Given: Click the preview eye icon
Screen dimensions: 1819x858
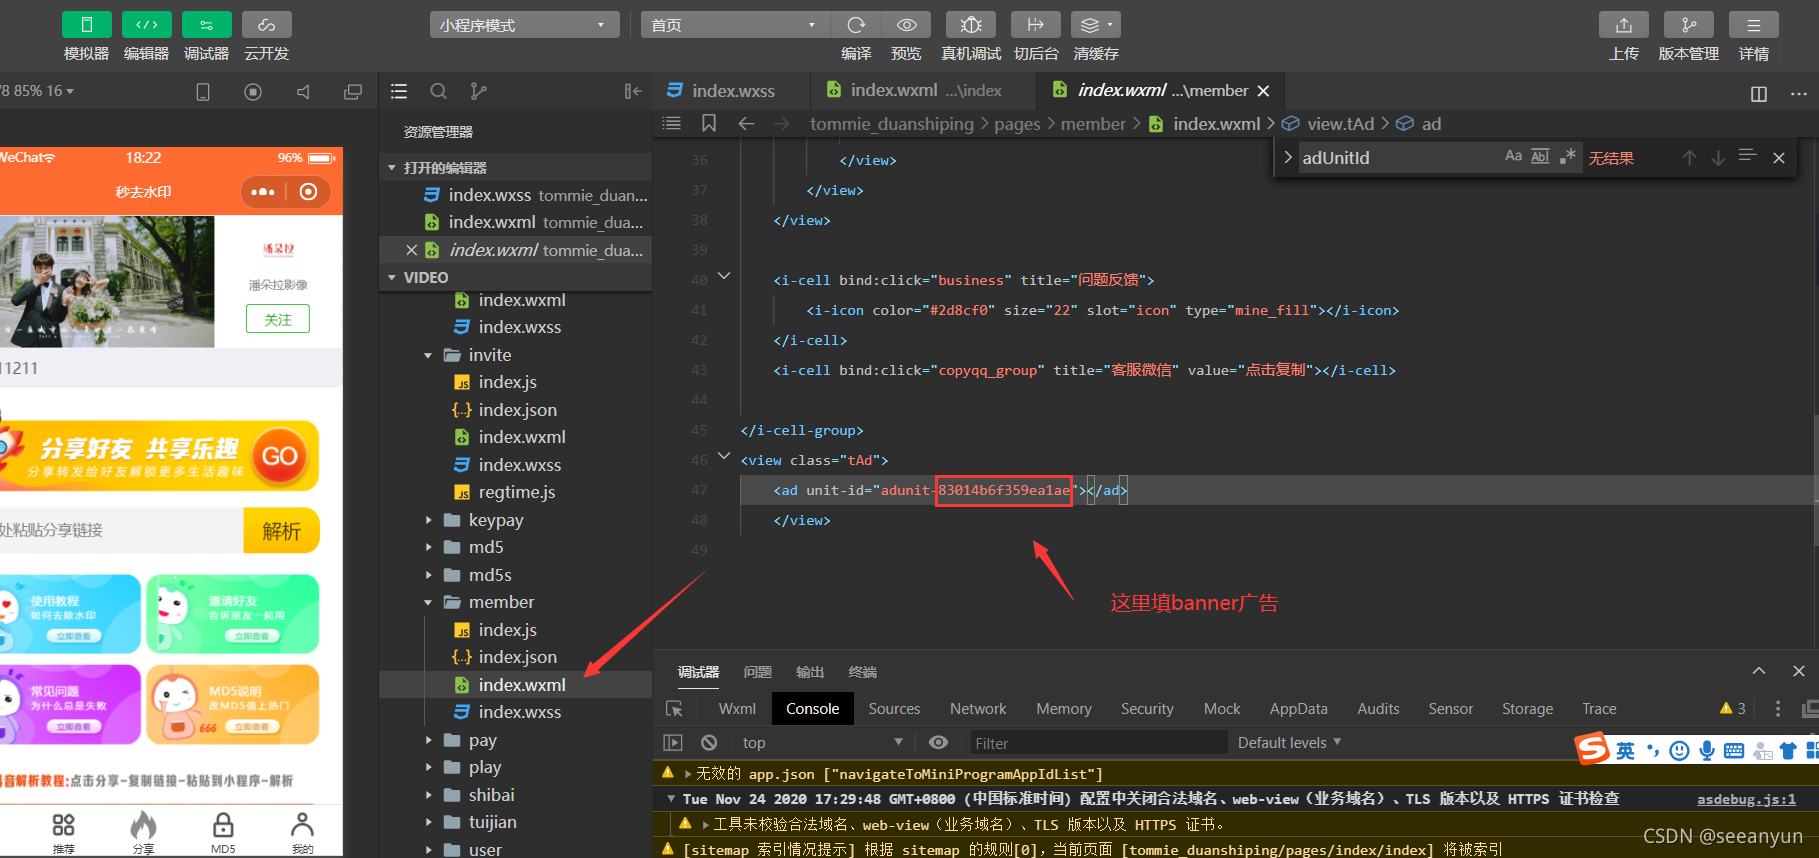Looking at the screenshot, I should [x=906, y=25].
